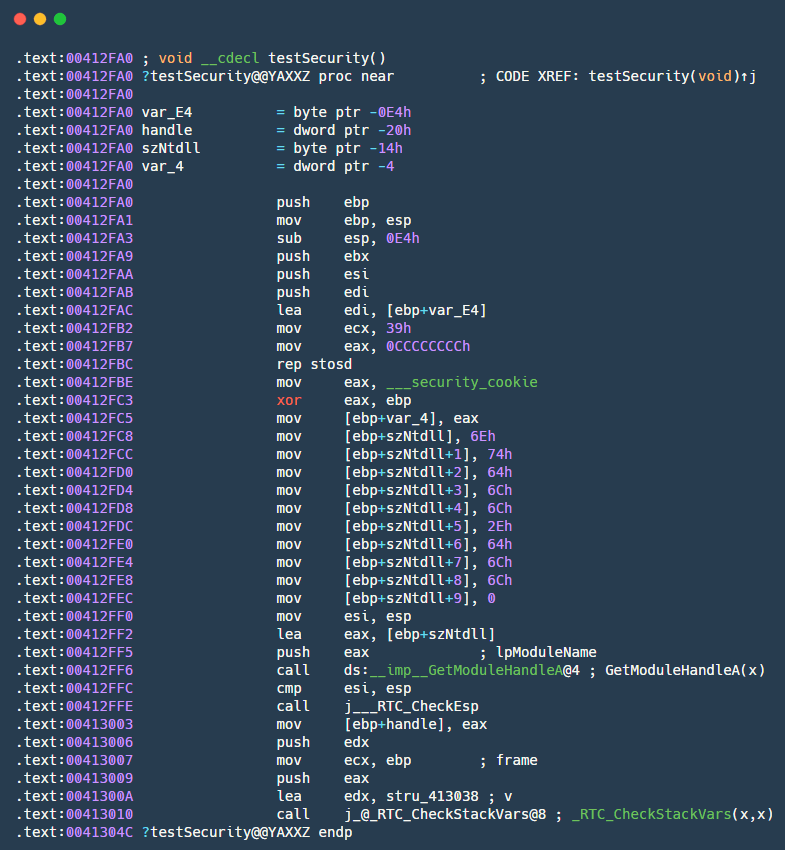Click the push edi instruction
This screenshot has width=785, height=850.
[323, 292]
